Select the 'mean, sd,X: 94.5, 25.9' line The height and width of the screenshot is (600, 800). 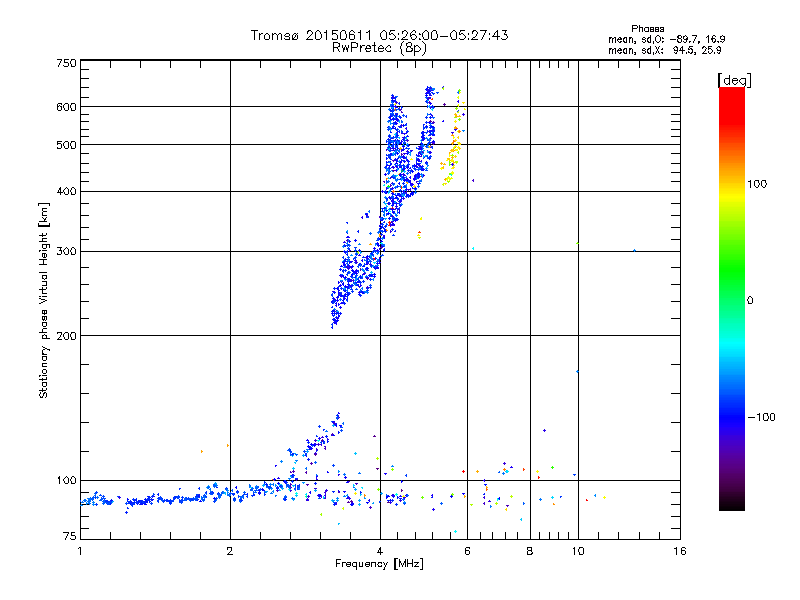pyautogui.click(x=664, y=50)
